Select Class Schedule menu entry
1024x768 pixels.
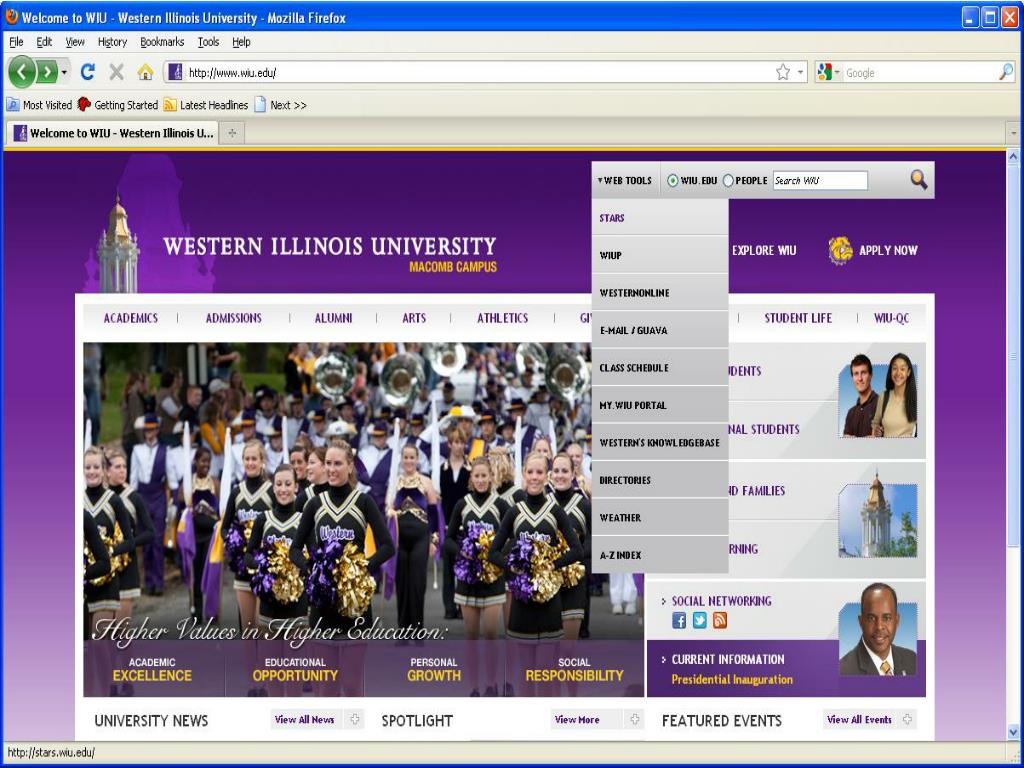click(x=660, y=368)
